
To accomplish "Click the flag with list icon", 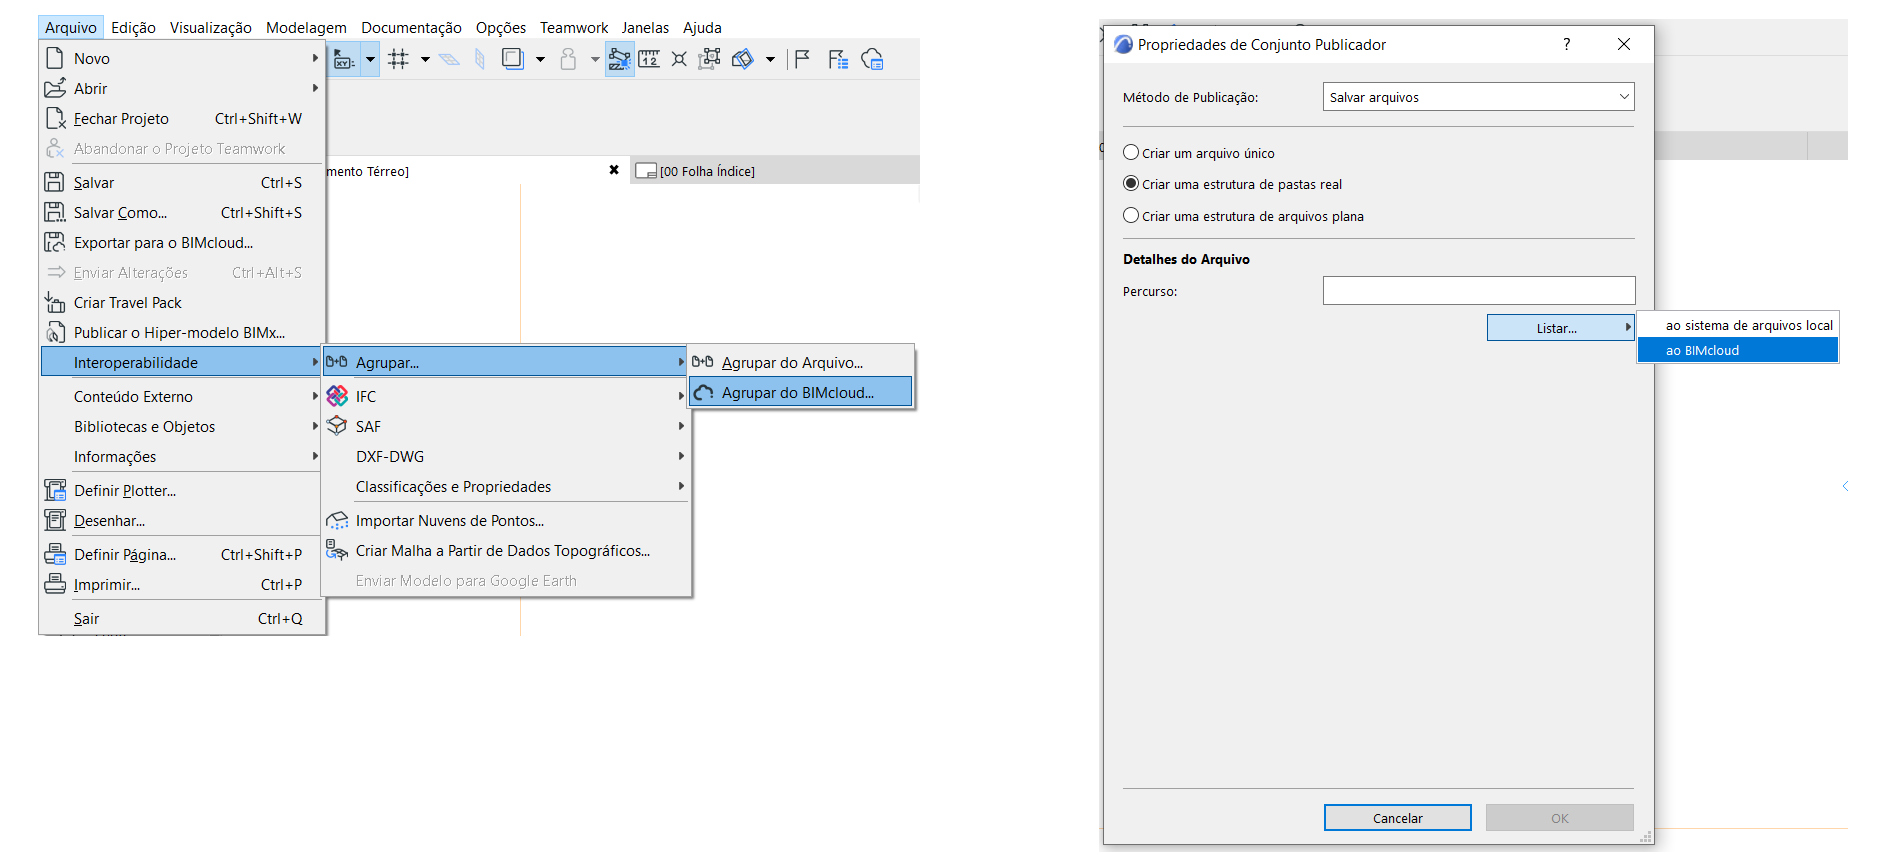I will click(x=838, y=60).
